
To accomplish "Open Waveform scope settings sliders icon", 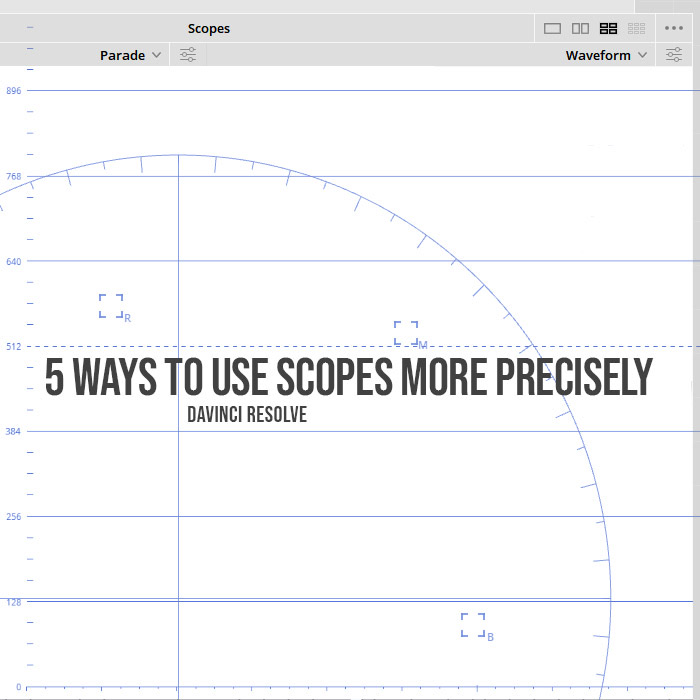I will pos(674,55).
